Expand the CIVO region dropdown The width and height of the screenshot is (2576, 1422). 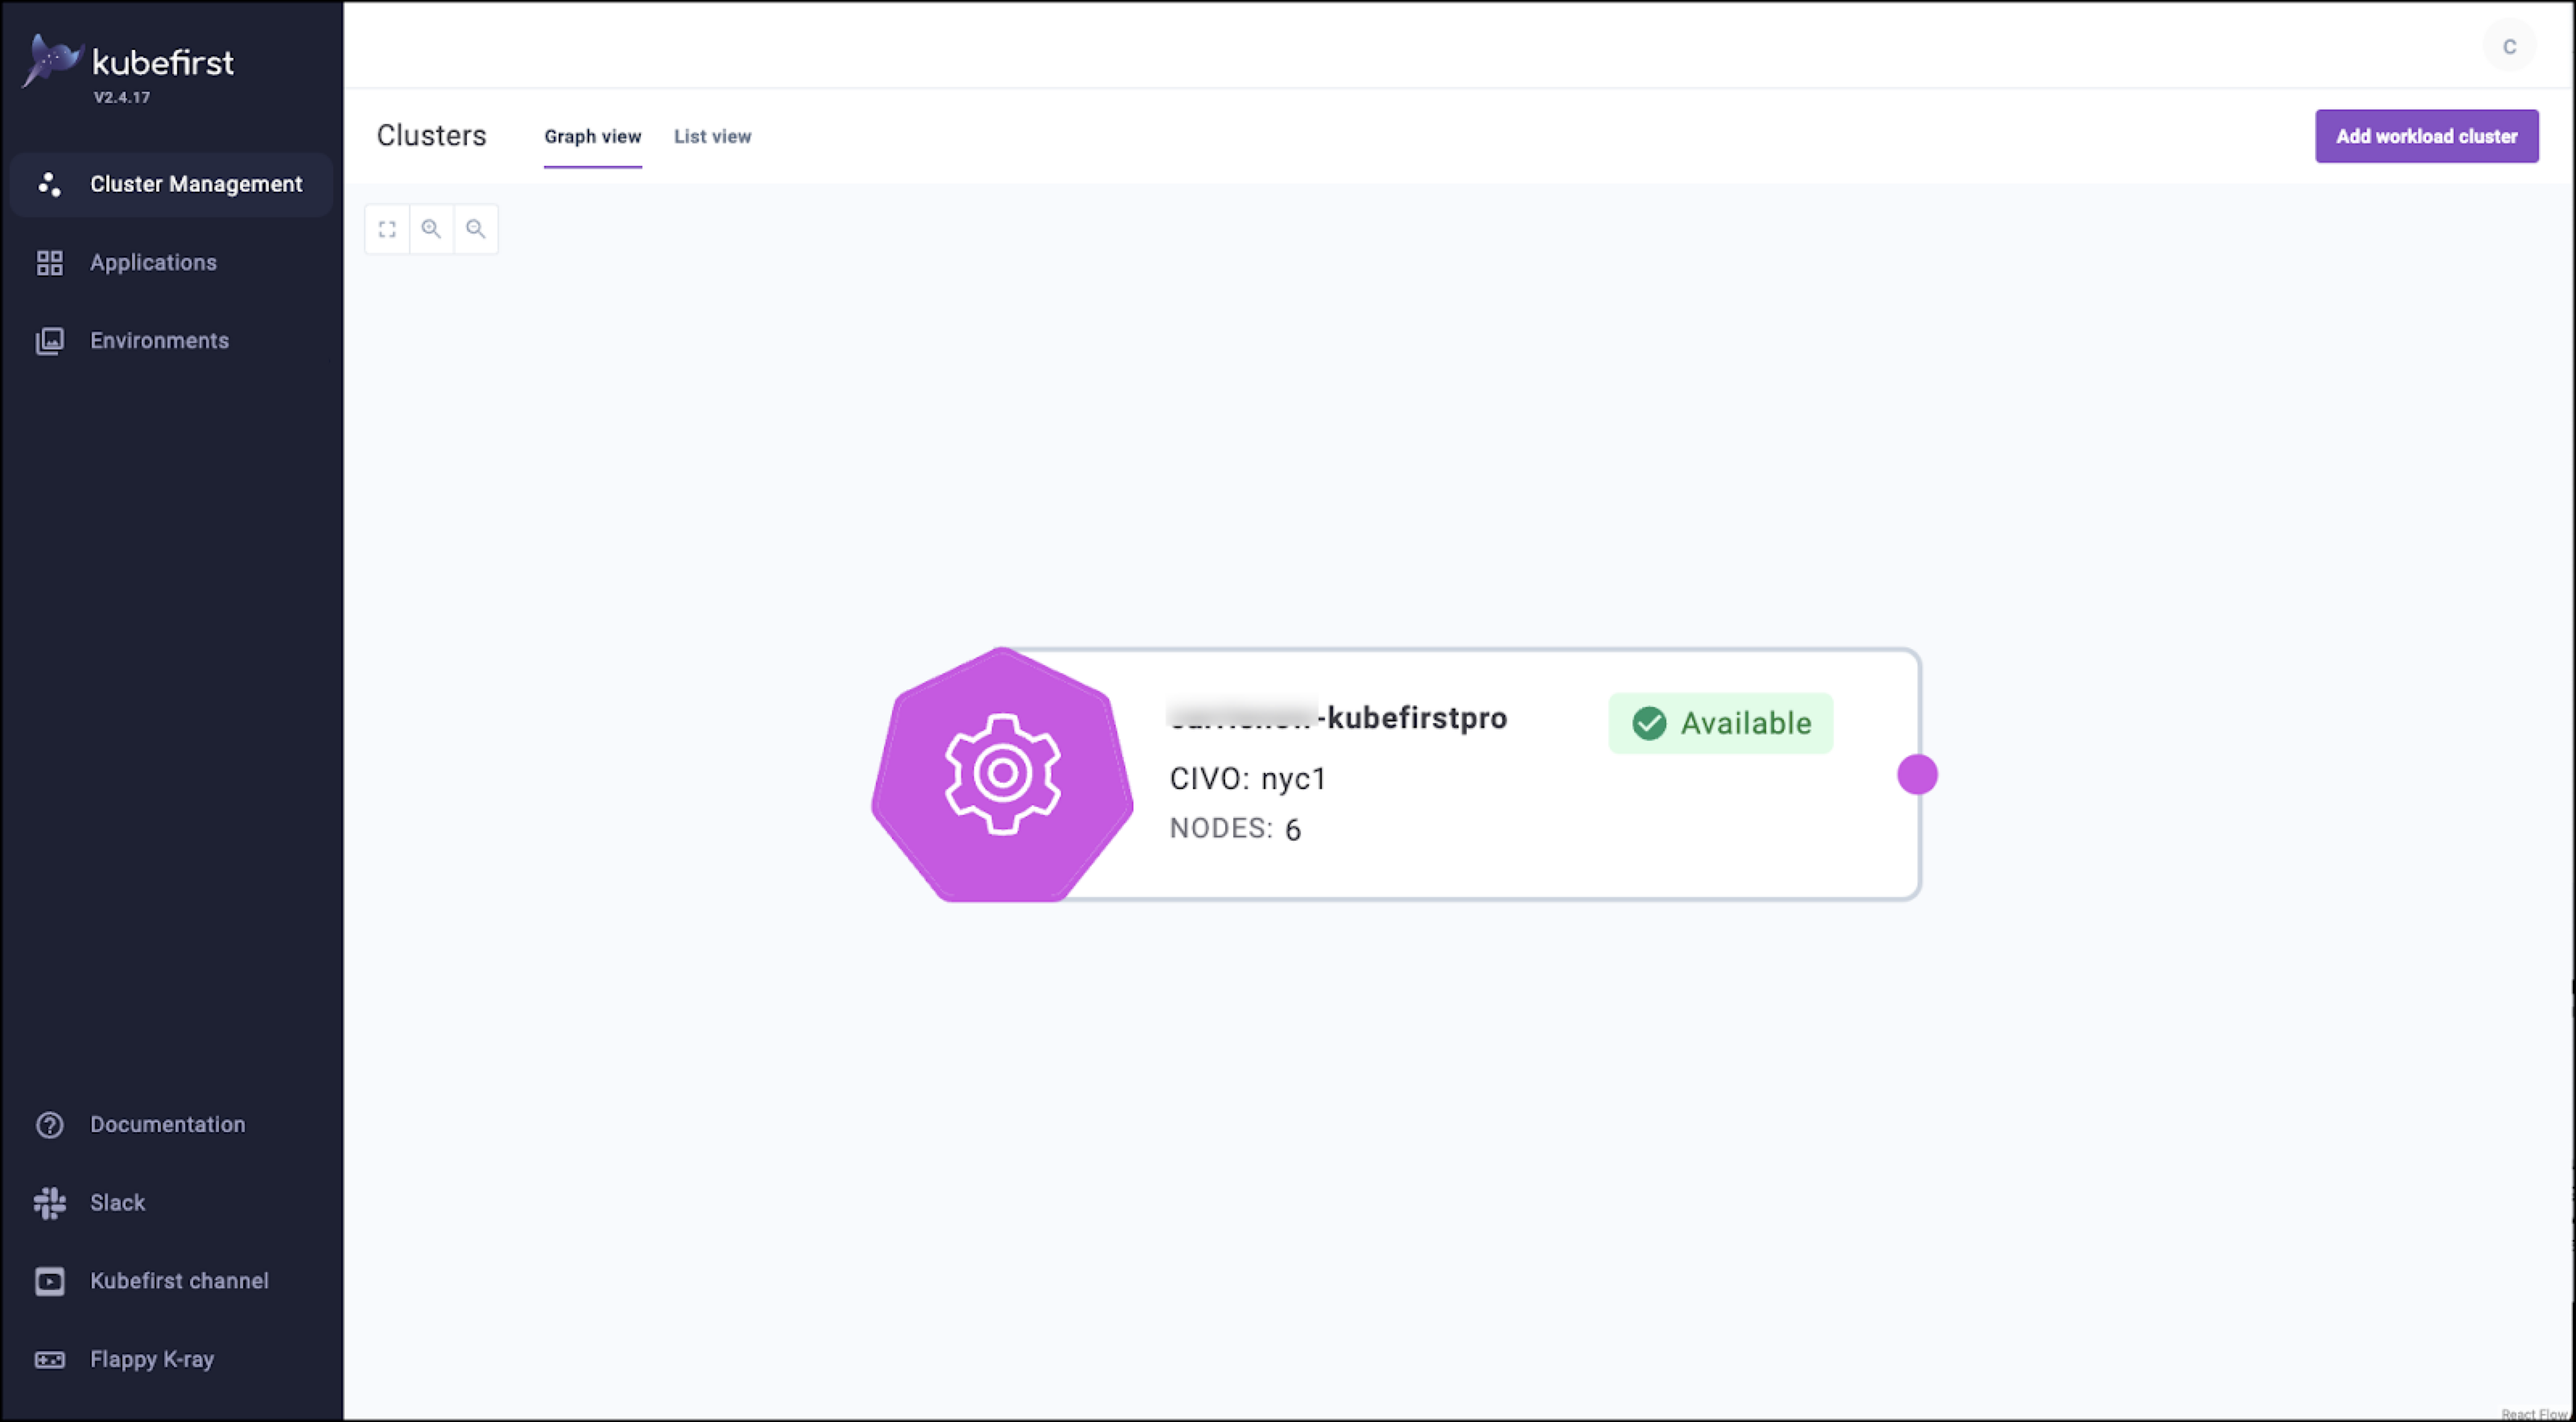coord(1249,778)
